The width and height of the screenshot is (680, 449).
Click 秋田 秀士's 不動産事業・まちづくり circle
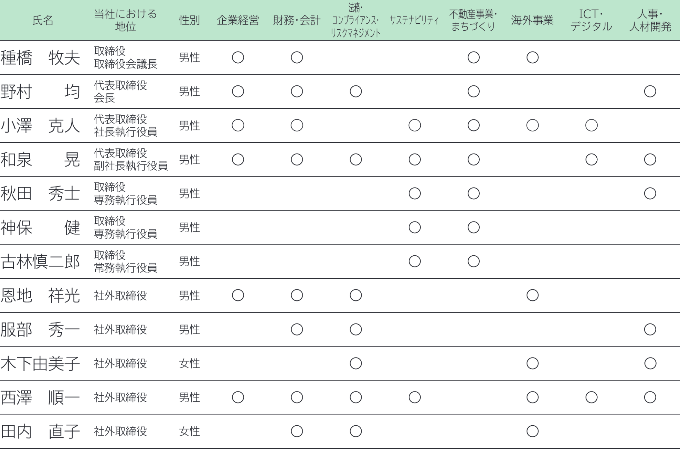(x=473, y=193)
